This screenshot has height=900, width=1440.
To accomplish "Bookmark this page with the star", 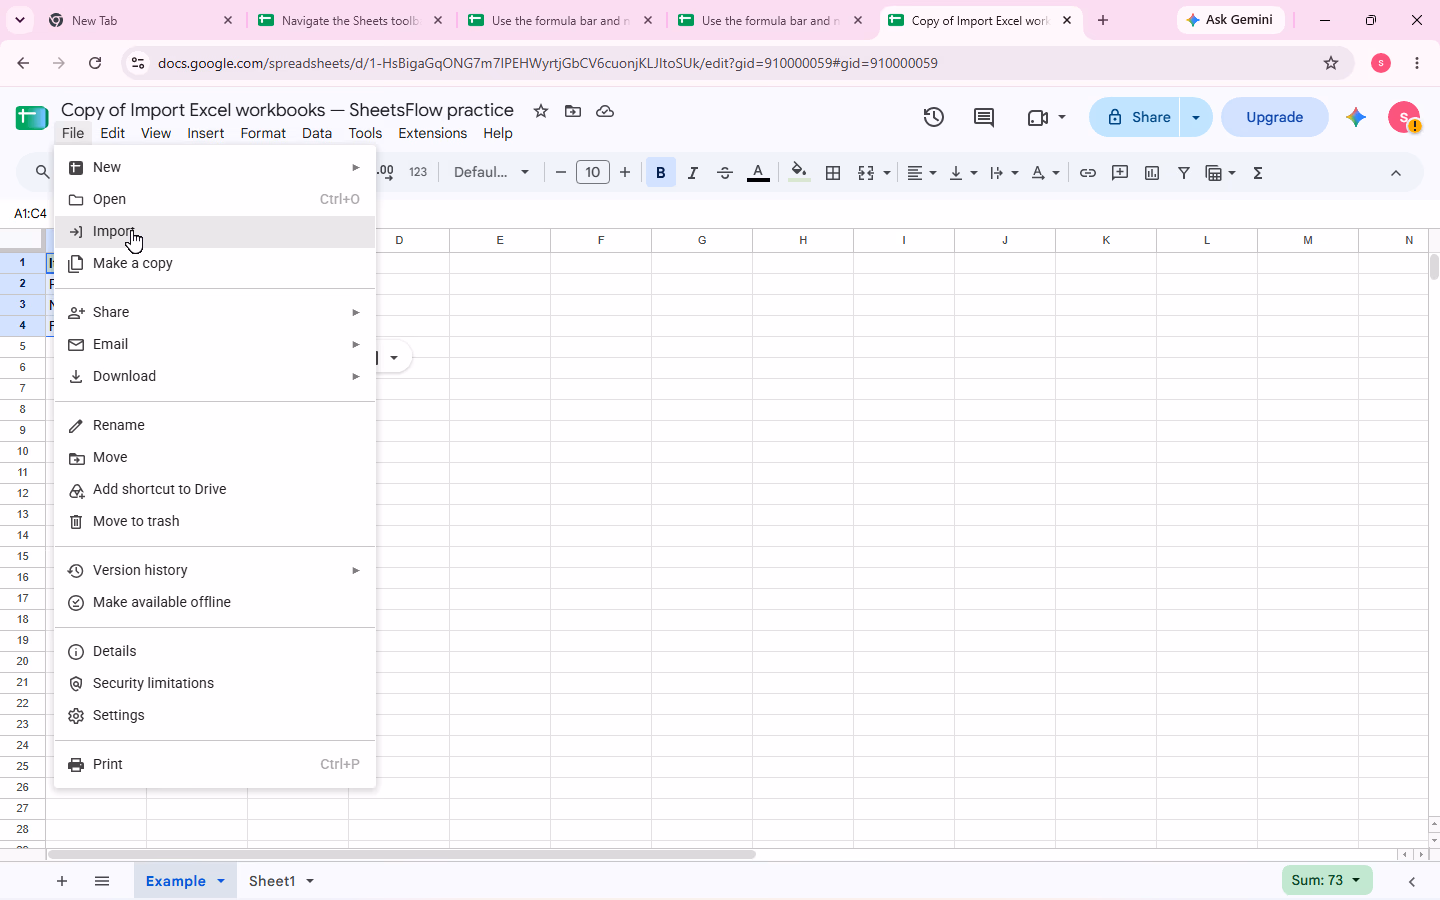I will 1331,63.
